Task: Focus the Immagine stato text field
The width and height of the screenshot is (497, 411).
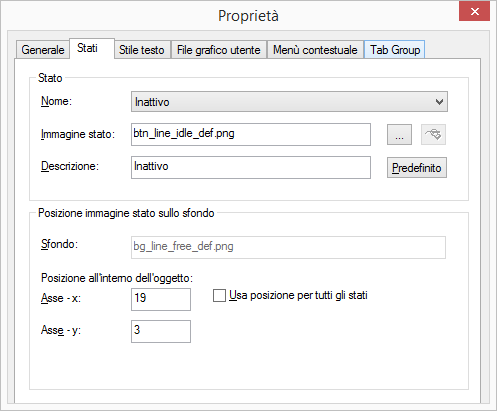Action: click(251, 134)
